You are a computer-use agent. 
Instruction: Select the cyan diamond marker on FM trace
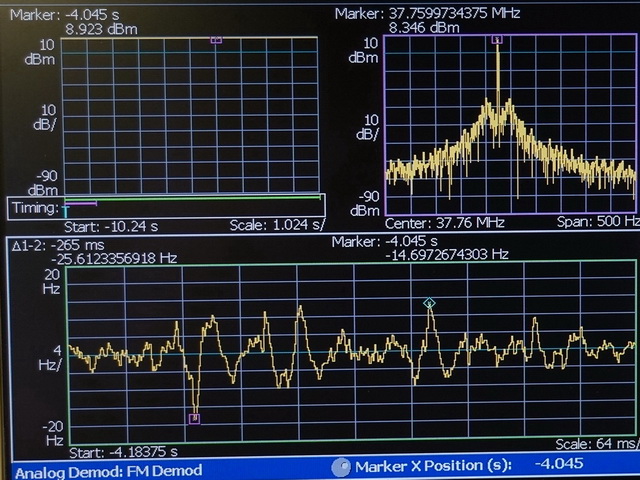coord(429,303)
